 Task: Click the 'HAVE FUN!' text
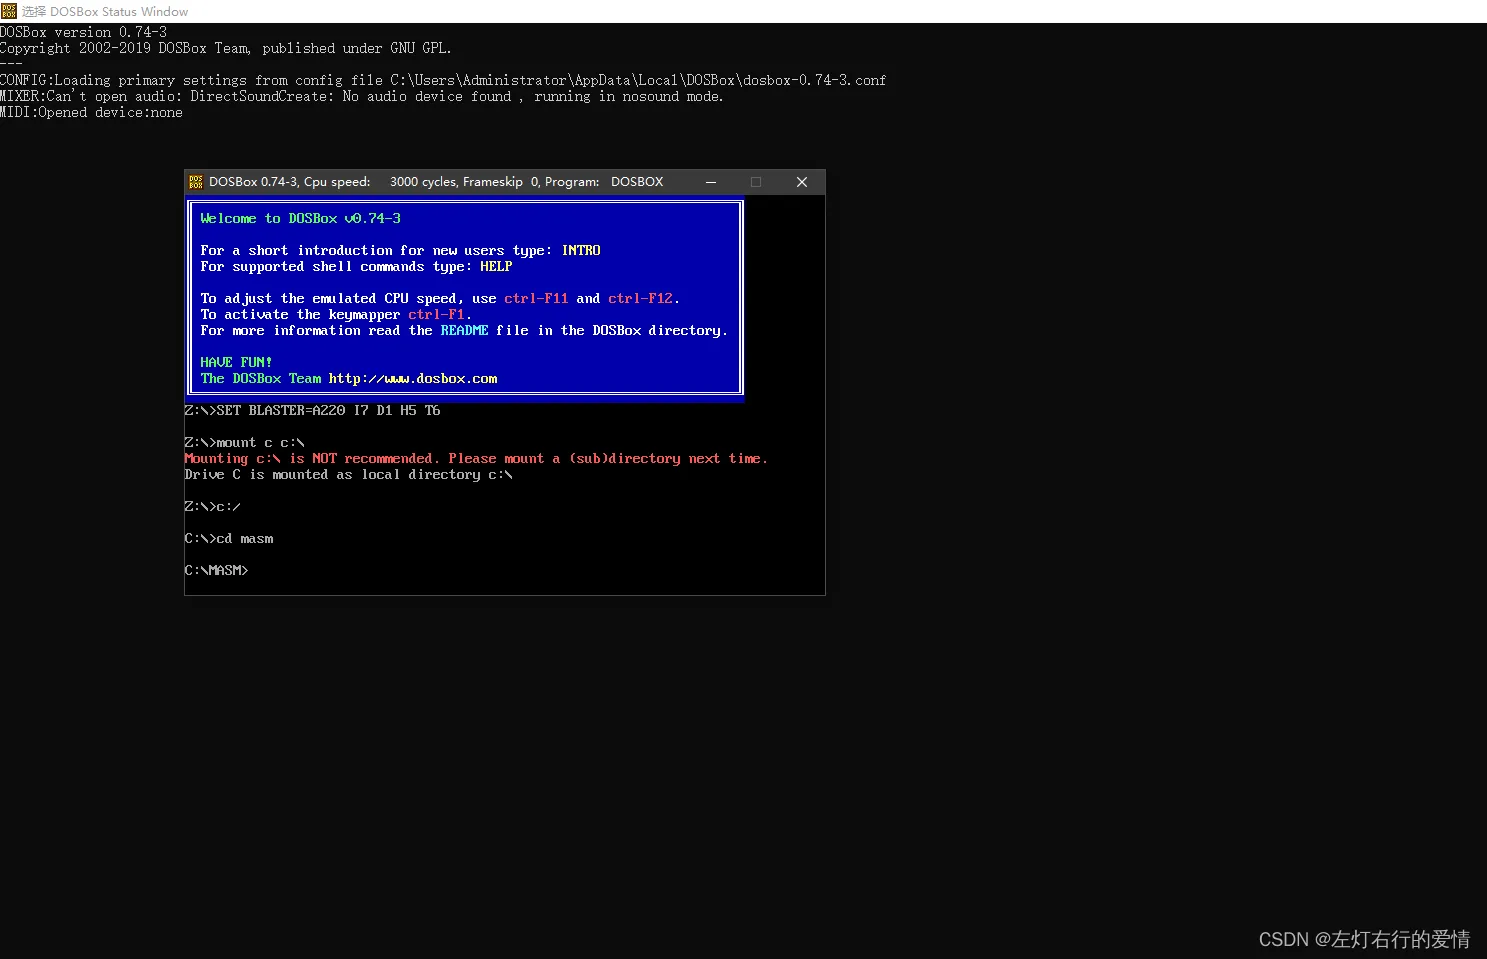coord(236,362)
